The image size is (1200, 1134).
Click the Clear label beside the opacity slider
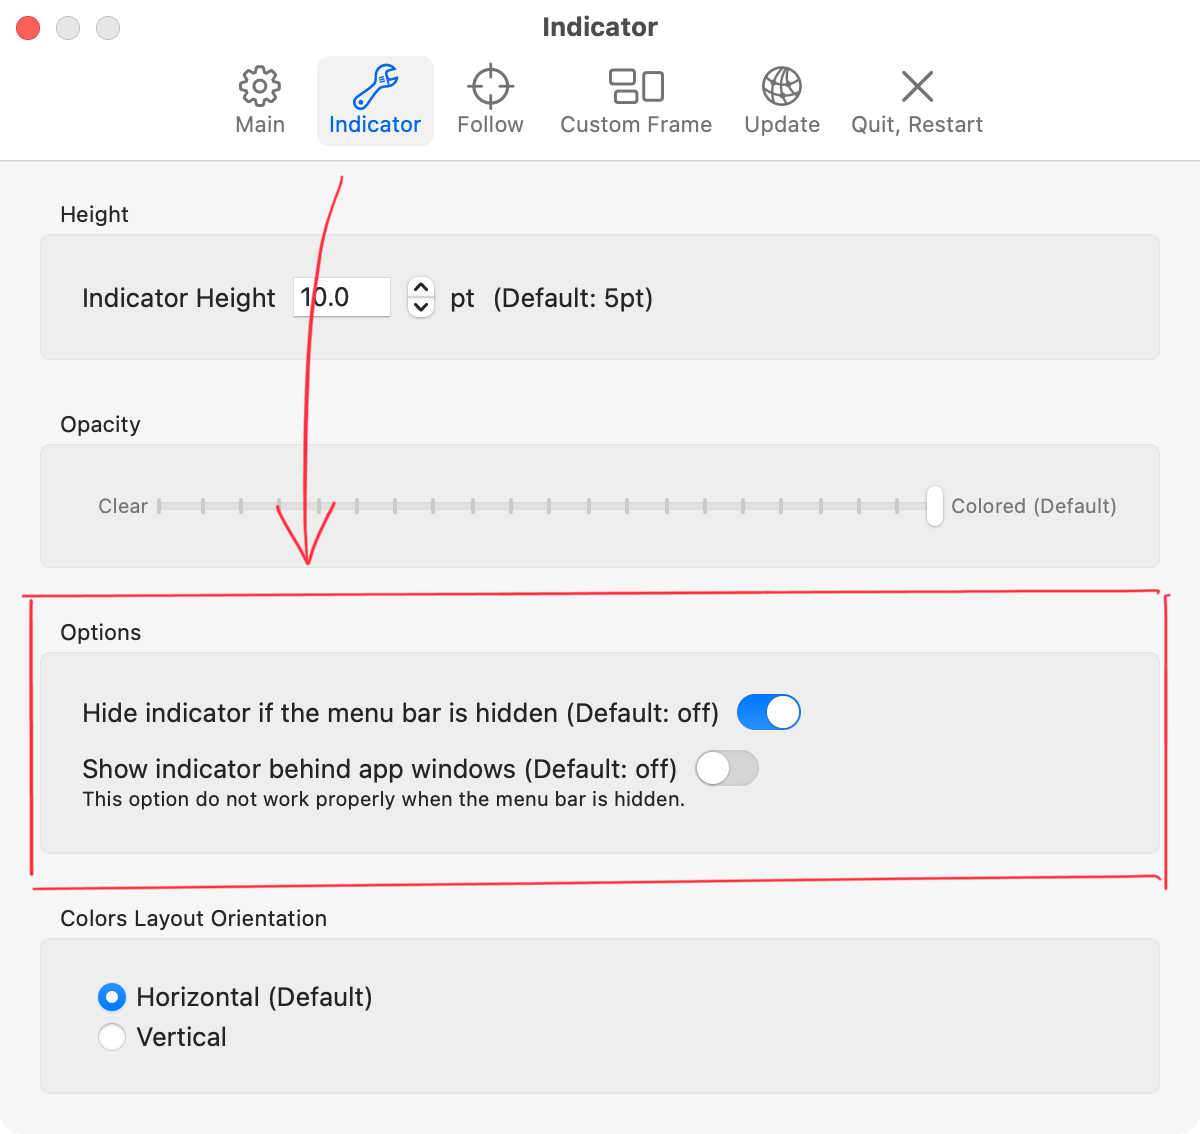[122, 506]
